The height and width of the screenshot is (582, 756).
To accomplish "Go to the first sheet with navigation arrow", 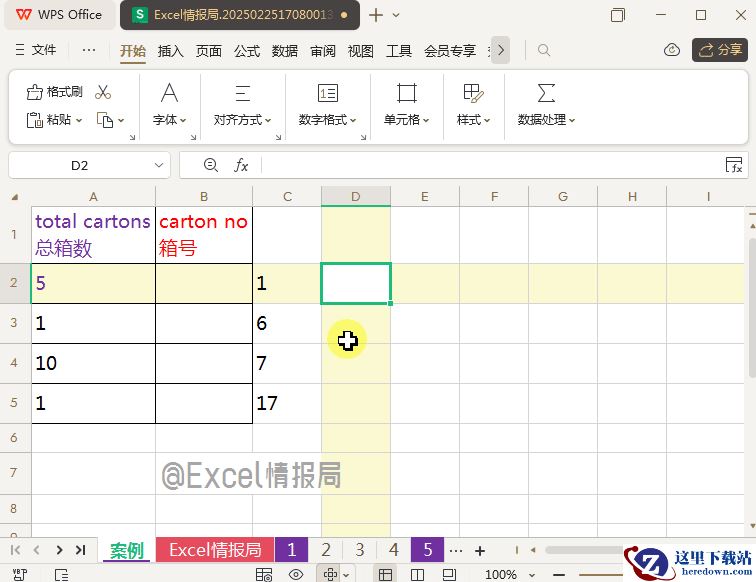I will pyautogui.click(x=15, y=550).
